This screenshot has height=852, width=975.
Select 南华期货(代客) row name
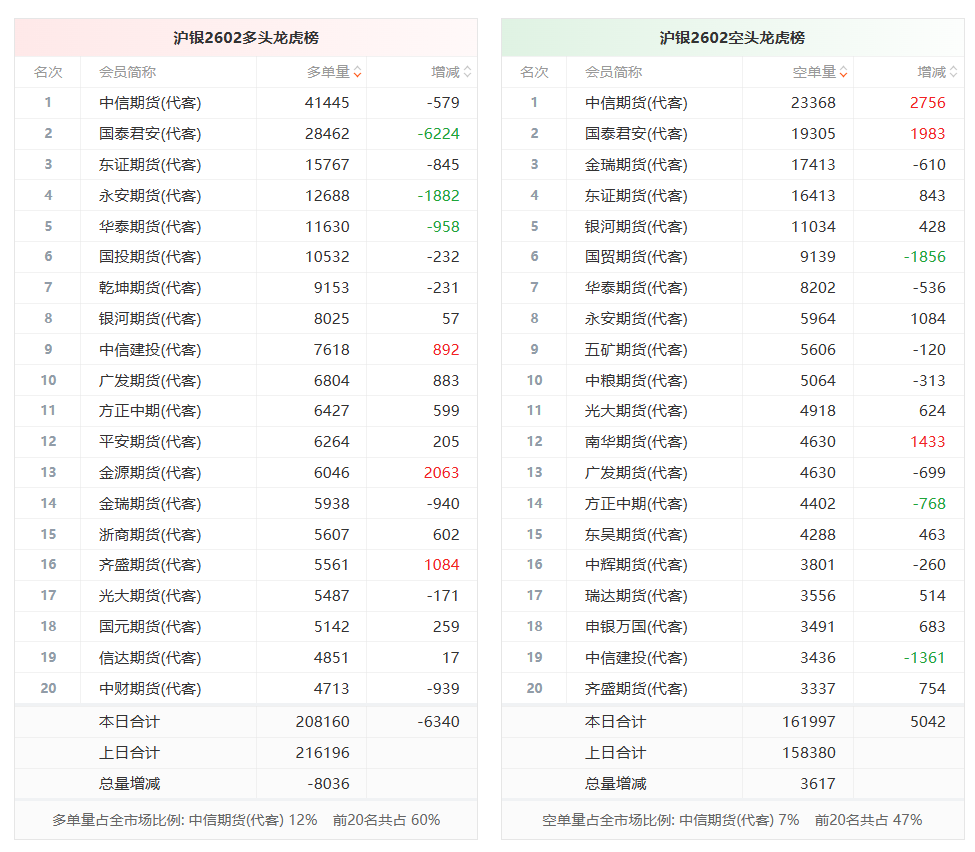636,442
